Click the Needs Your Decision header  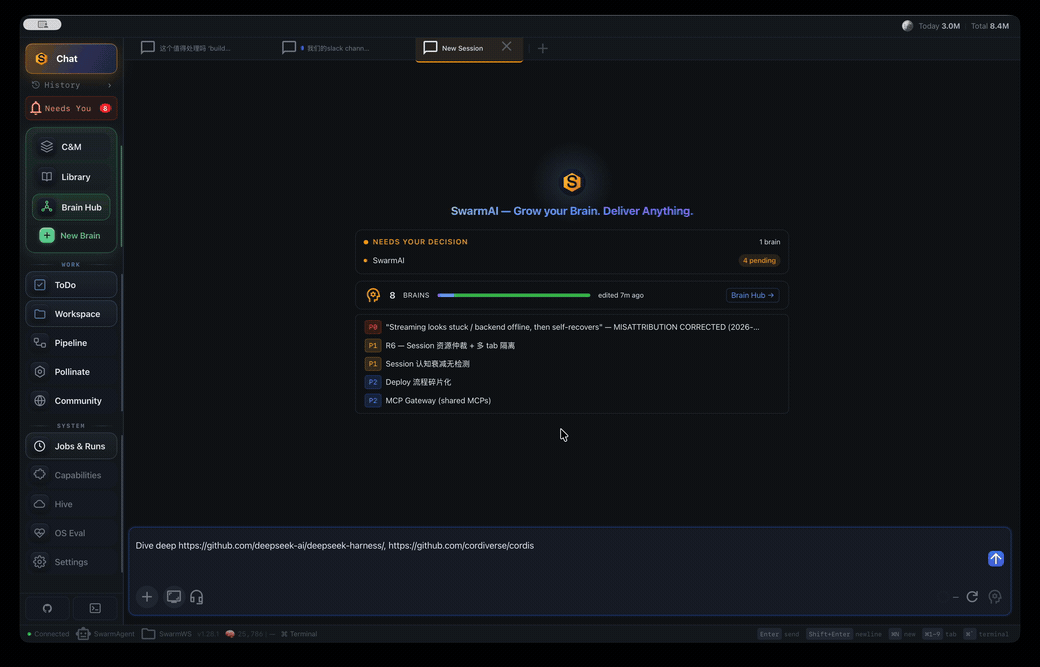click(420, 242)
